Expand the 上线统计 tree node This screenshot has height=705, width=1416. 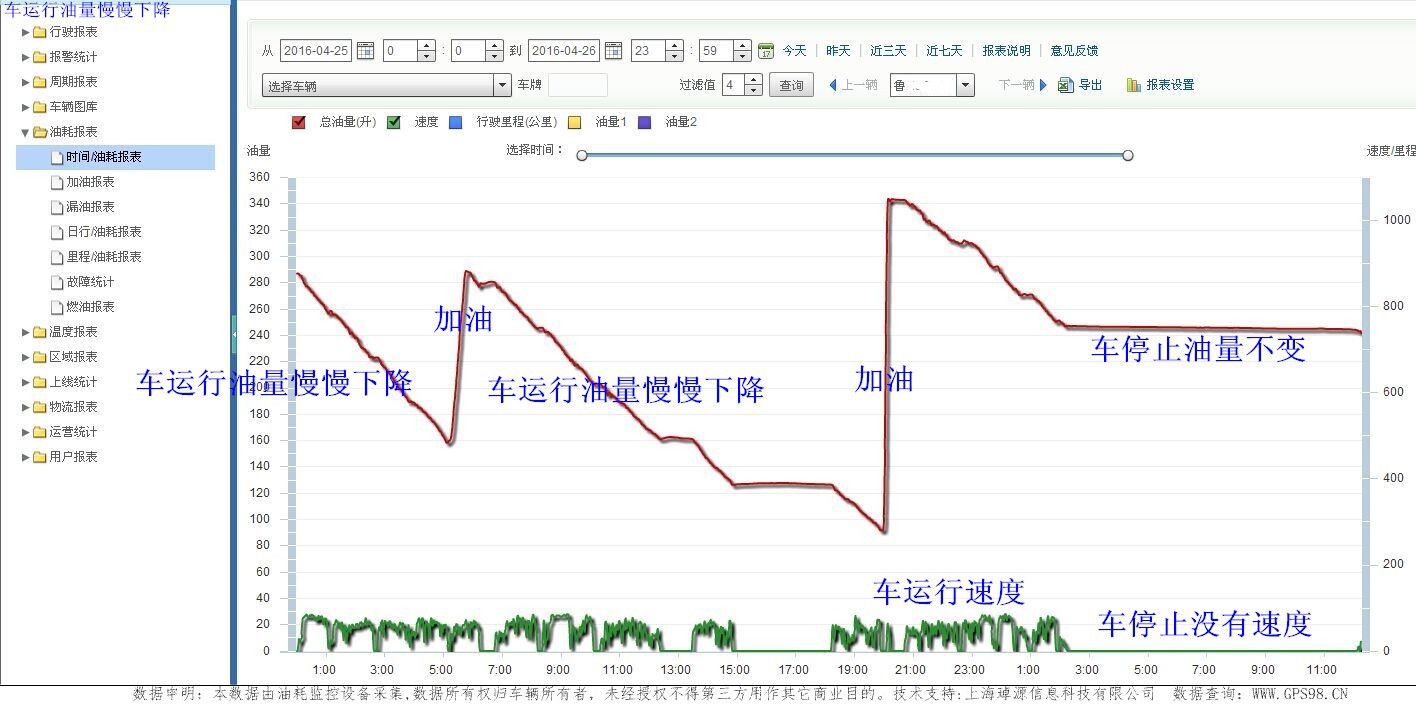(26, 382)
